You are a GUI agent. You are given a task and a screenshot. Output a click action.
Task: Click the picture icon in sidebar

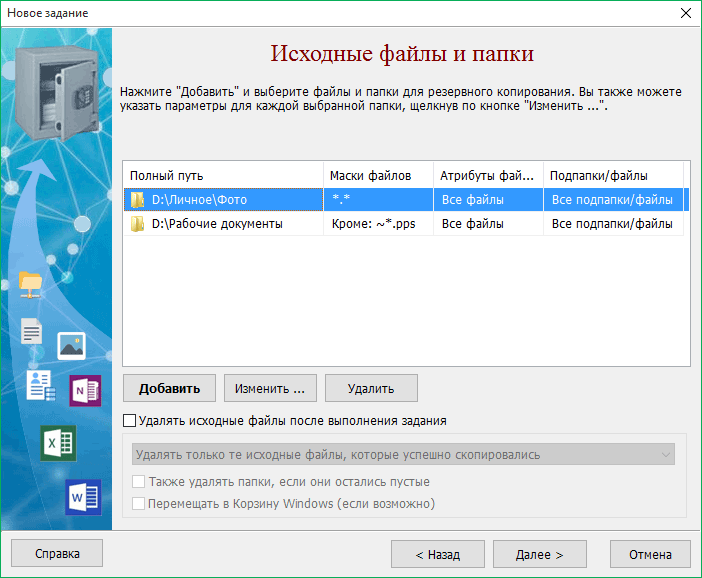click(x=72, y=346)
